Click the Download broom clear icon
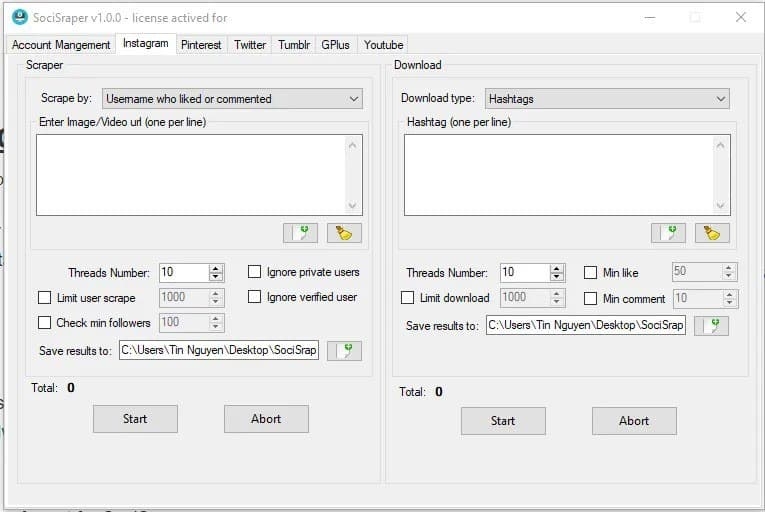 tap(712, 233)
